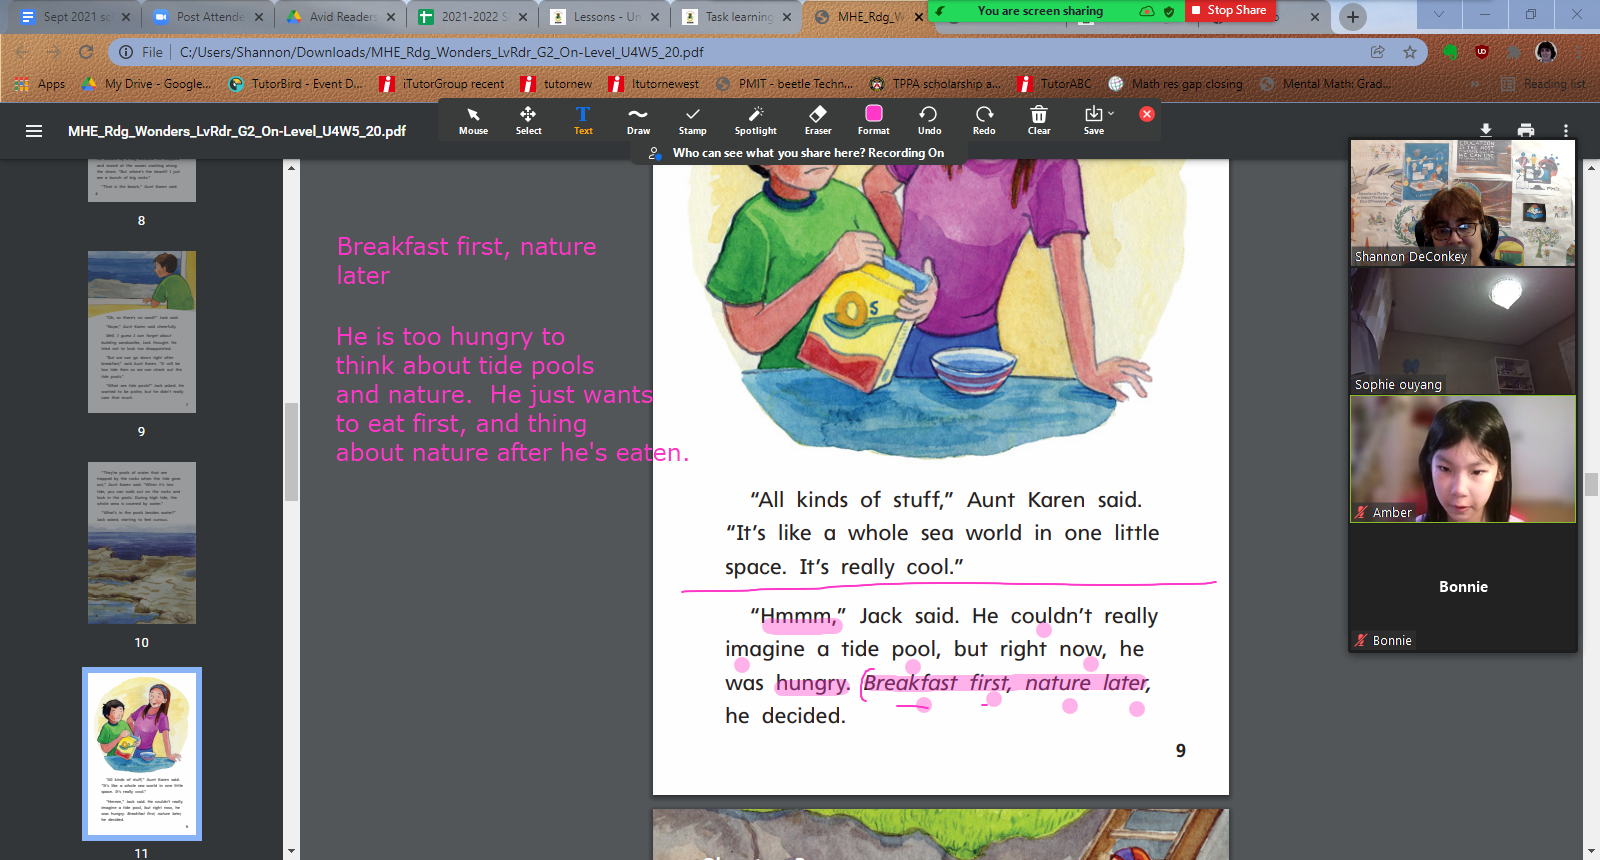Save the annotated screen
The height and width of the screenshot is (860, 1600).
pyautogui.click(x=1093, y=120)
